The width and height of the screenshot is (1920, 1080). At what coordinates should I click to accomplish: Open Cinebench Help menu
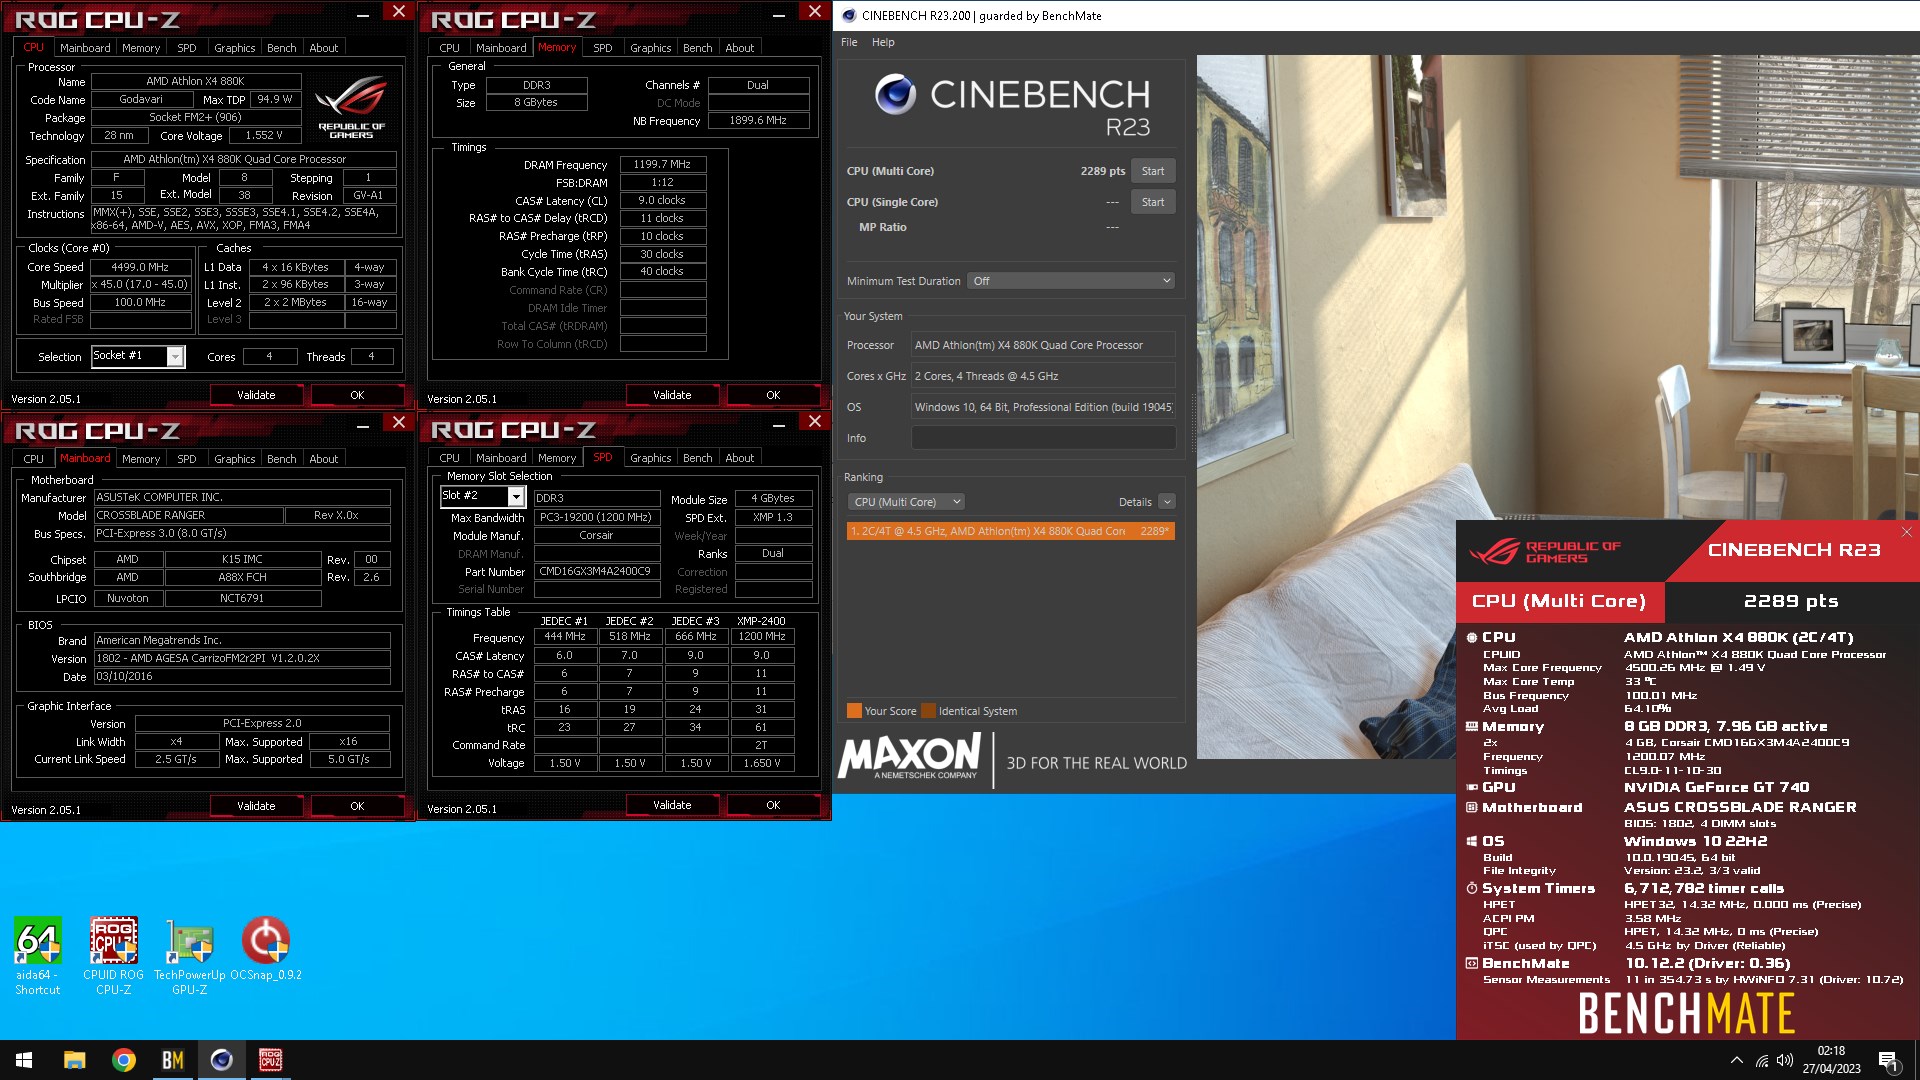click(x=883, y=42)
